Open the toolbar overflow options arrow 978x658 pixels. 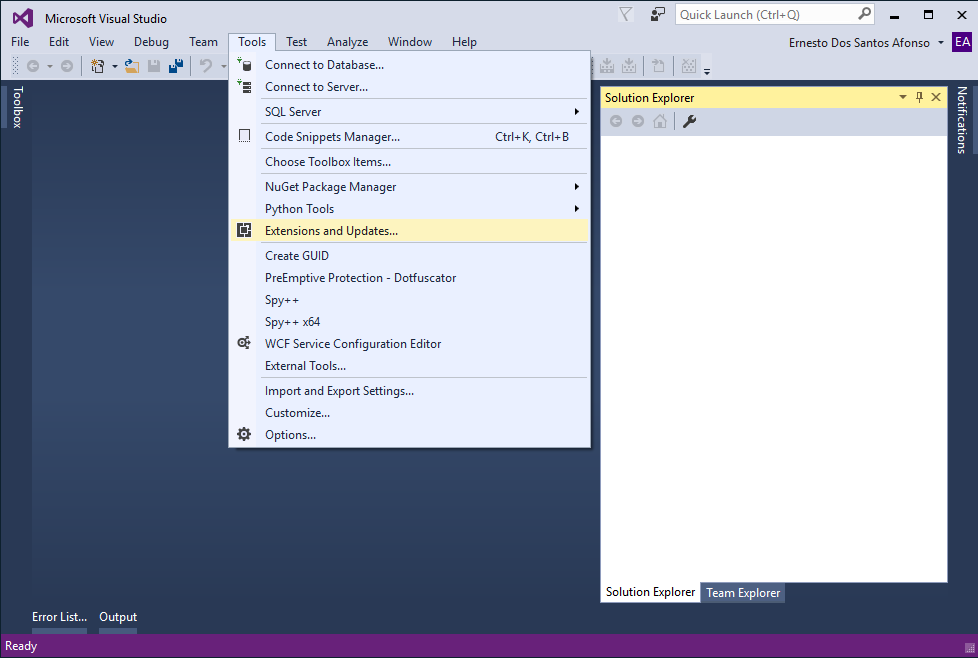click(x=707, y=70)
